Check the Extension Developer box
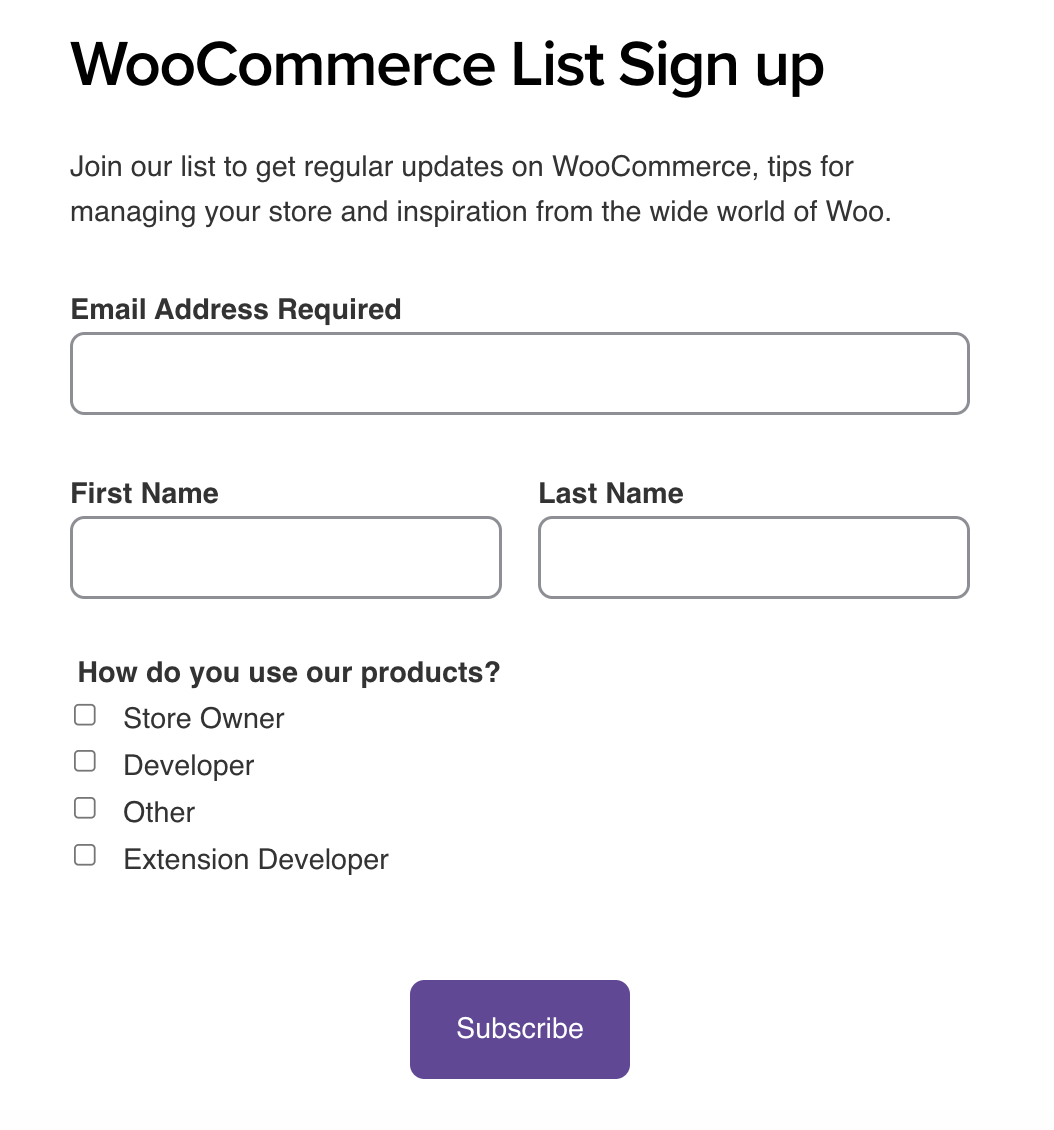The image size is (1054, 1130). pyautogui.click(x=85, y=854)
